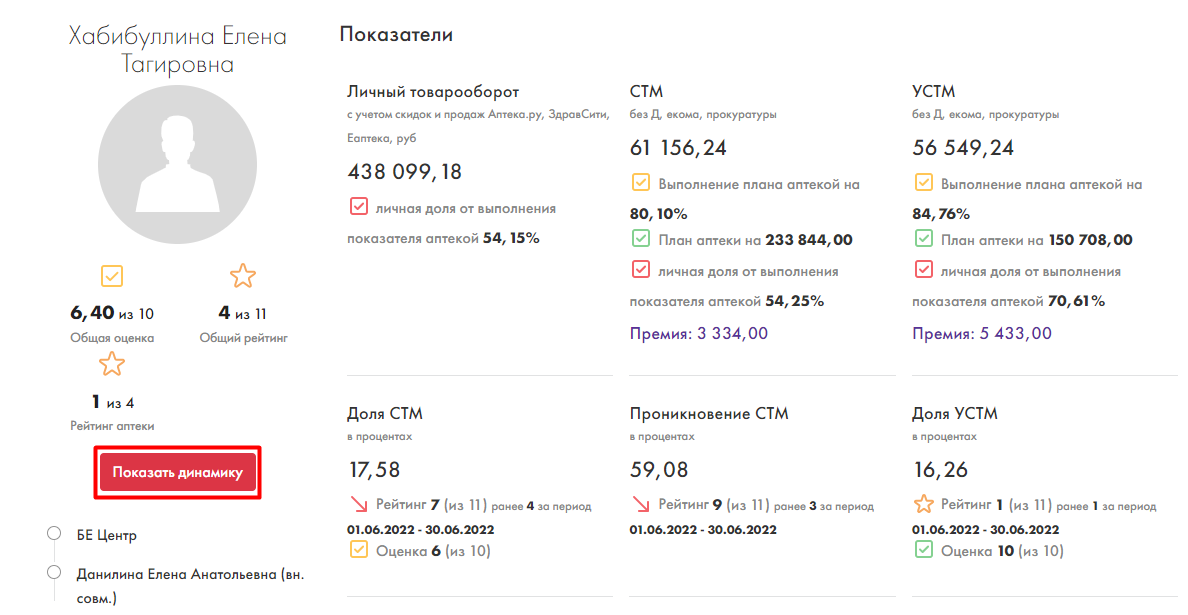Viewport: 1188px width, 615px height.
Task: Select the БЕ Центр radio circle
Action: click(55, 534)
